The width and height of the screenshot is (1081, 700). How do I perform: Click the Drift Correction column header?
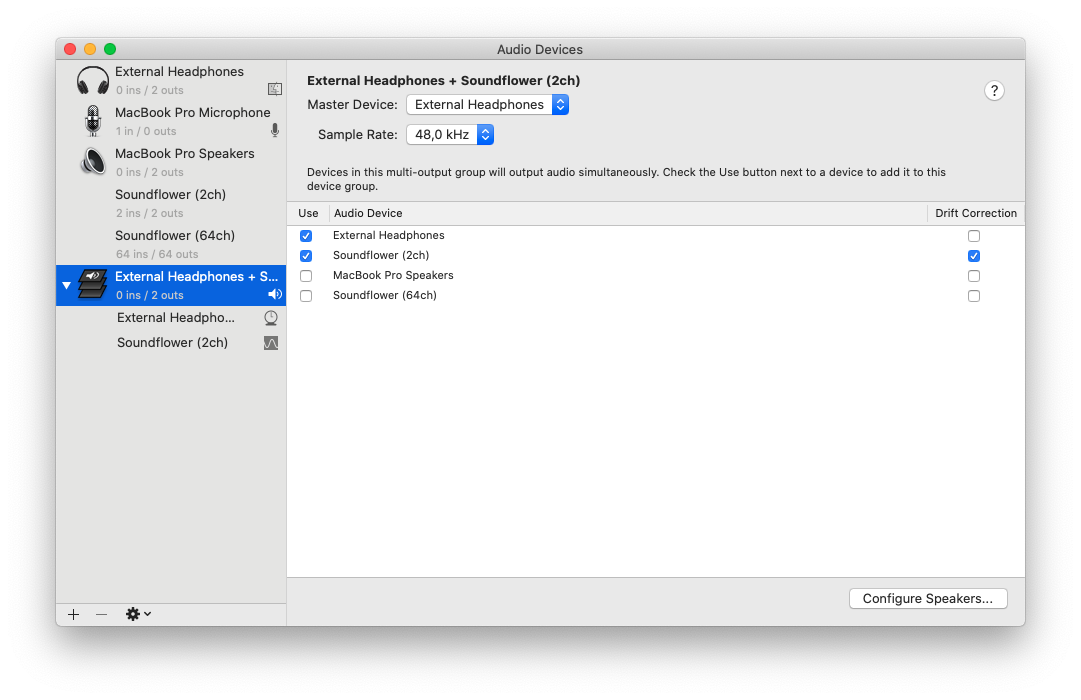(x=975, y=213)
